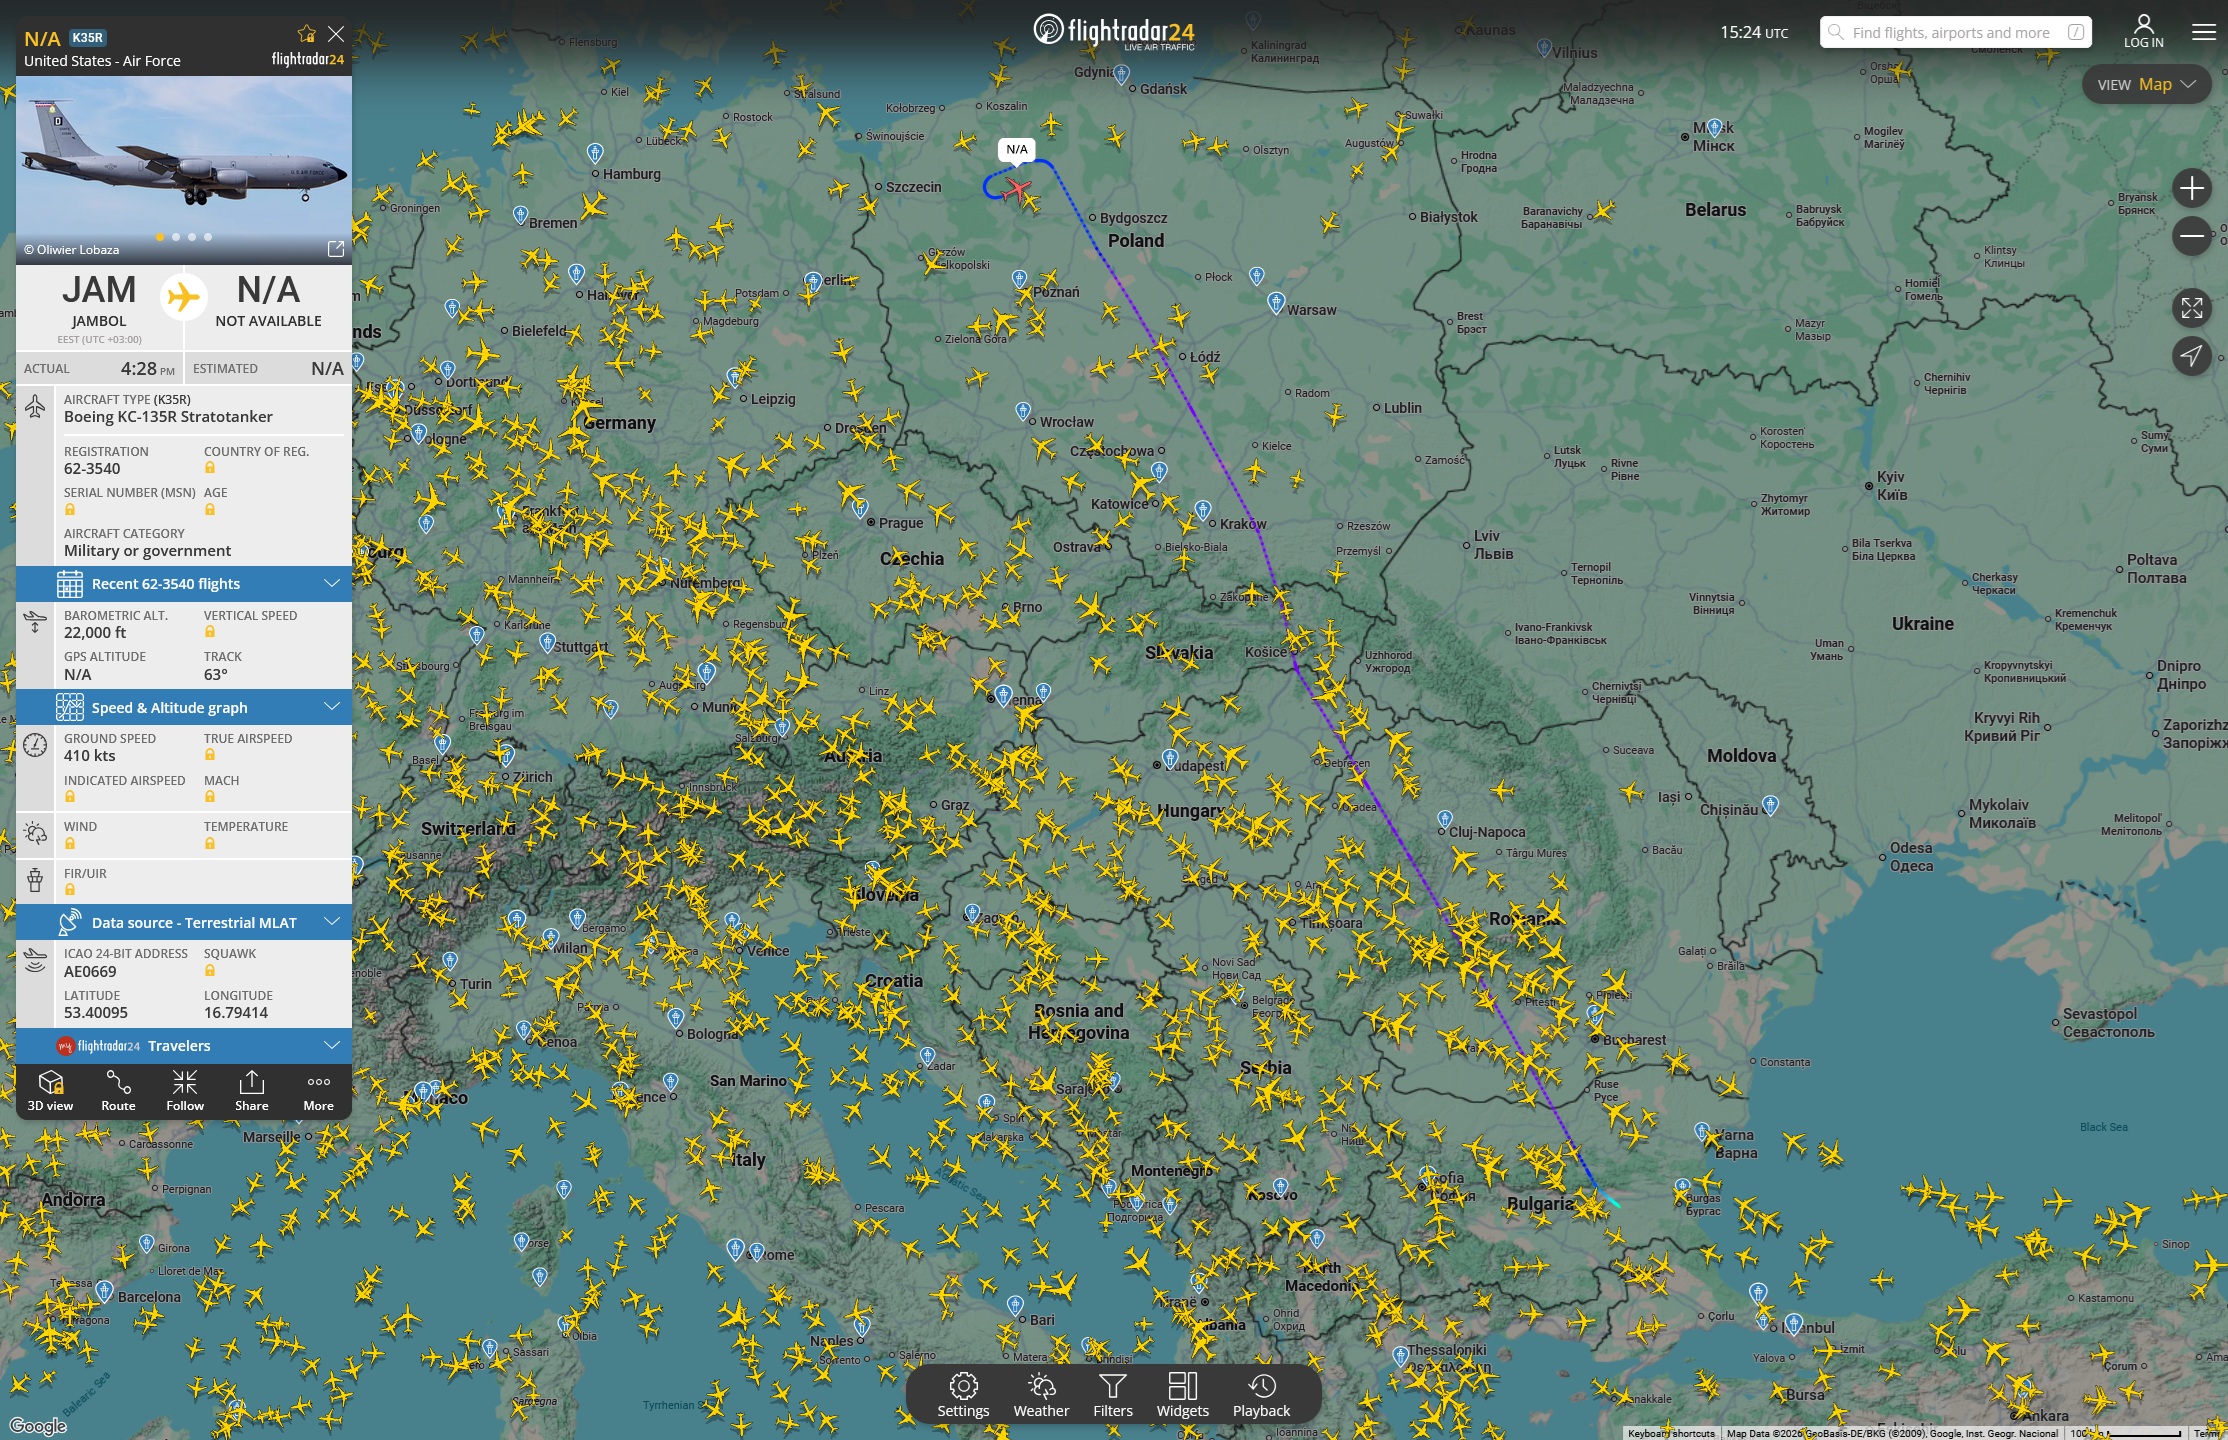Open Keyboard shortcuts link
Viewport: 2228px width, 1440px height.
[1671, 1433]
